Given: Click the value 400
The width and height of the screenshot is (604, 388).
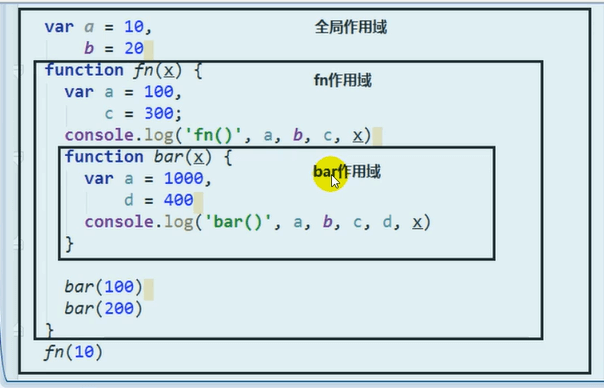Looking at the screenshot, I should tap(178, 200).
